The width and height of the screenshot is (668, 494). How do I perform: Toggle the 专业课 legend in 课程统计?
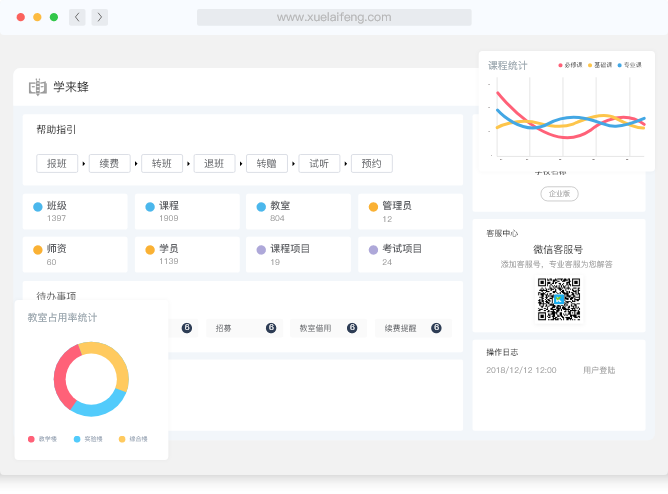(x=630, y=65)
